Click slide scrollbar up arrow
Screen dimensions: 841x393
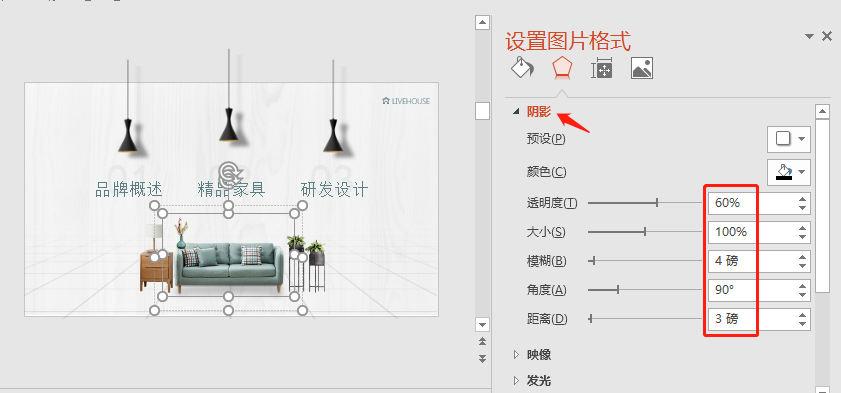click(482, 22)
